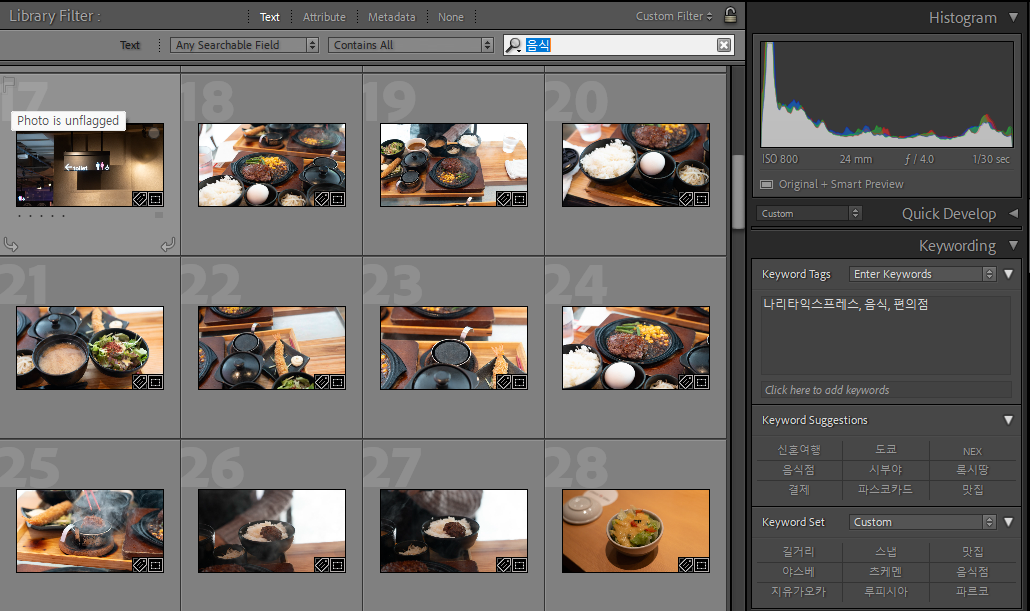
Task: Switch to the Metadata filter tab
Action: click(392, 17)
